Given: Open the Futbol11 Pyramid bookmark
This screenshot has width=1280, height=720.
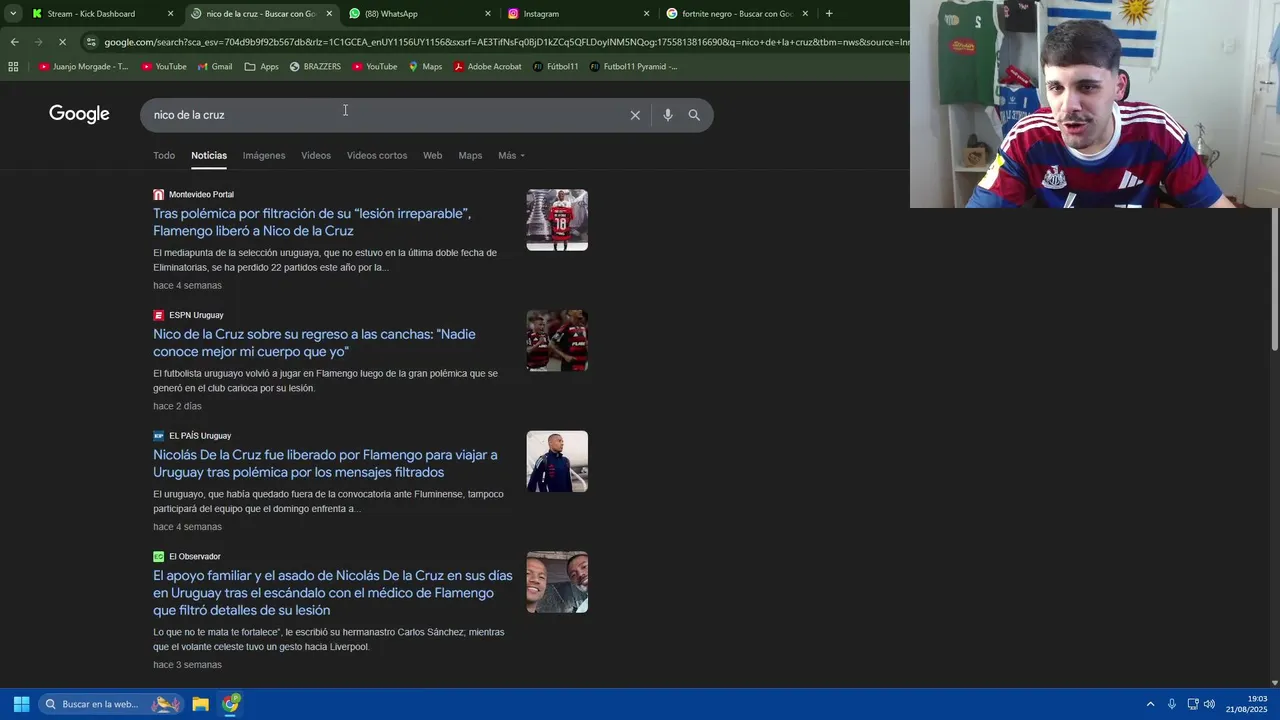Looking at the screenshot, I should point(634,67).
